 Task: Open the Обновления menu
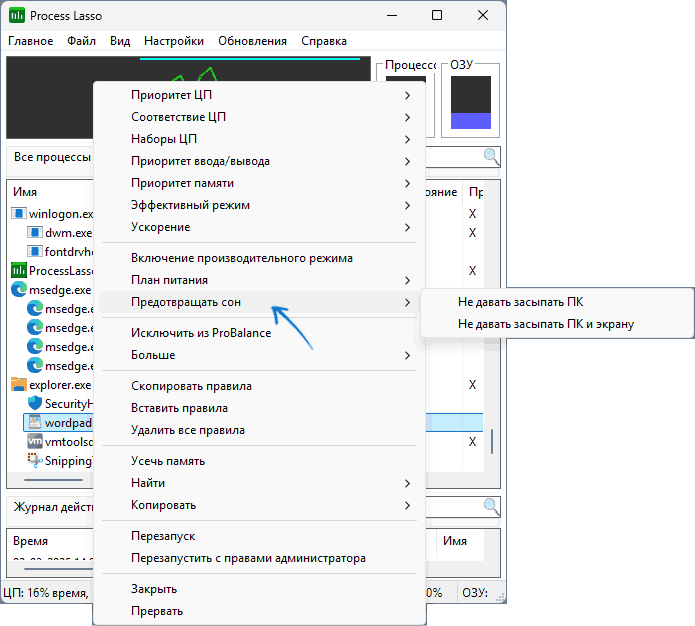(x=252, y=41)
